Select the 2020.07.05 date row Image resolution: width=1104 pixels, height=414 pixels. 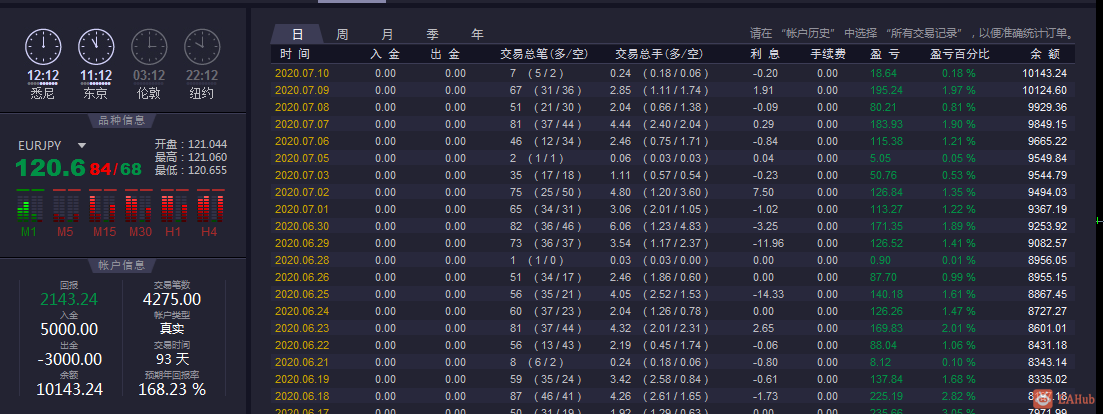pos(672,158)
